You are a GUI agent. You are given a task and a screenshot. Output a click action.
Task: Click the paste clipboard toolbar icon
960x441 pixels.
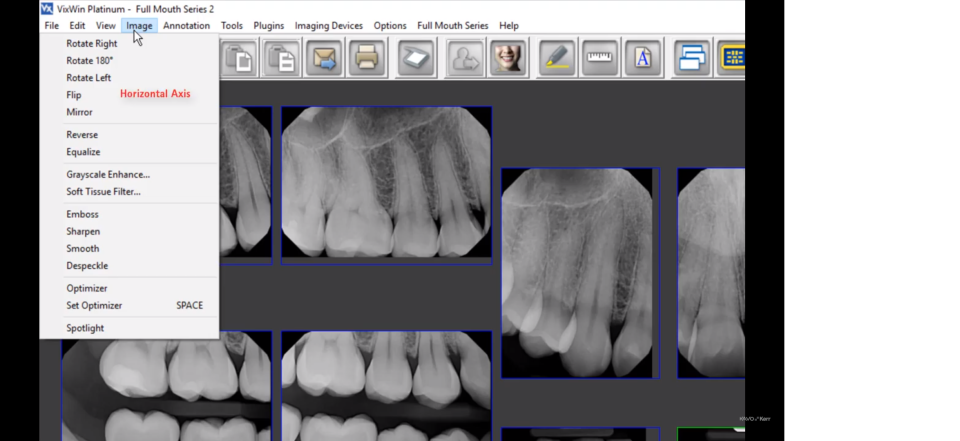pyautogui.click(x=281, y=59)
